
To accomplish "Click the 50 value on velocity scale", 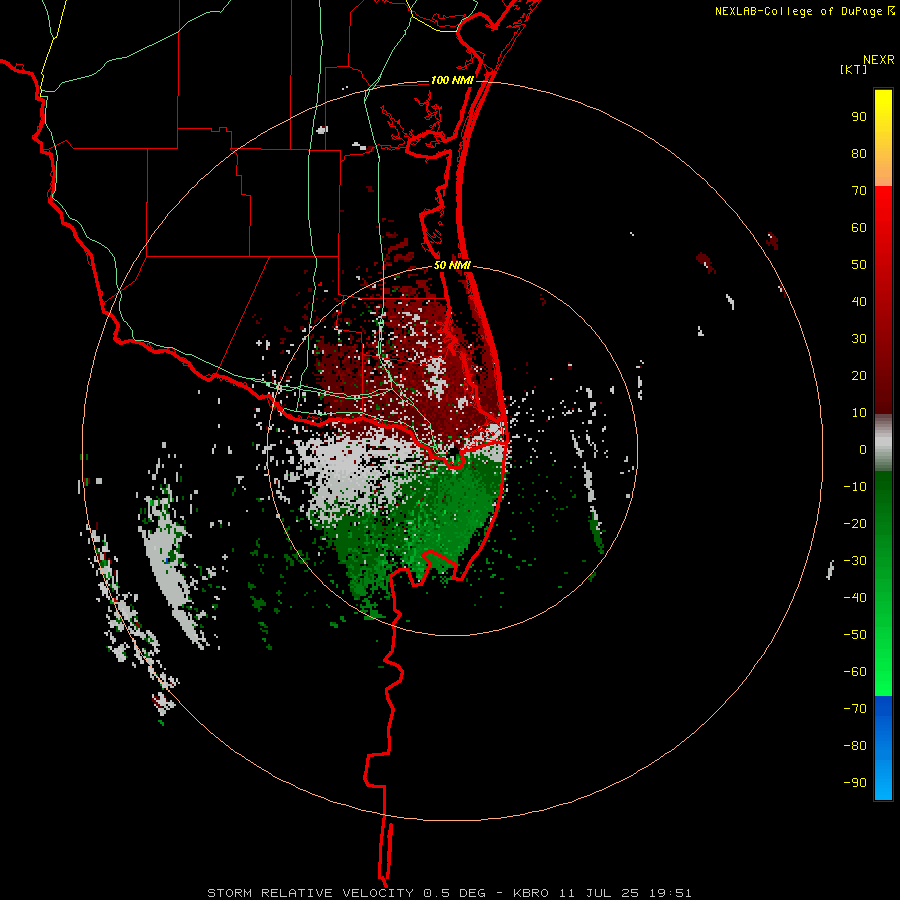I will (859, 265).
